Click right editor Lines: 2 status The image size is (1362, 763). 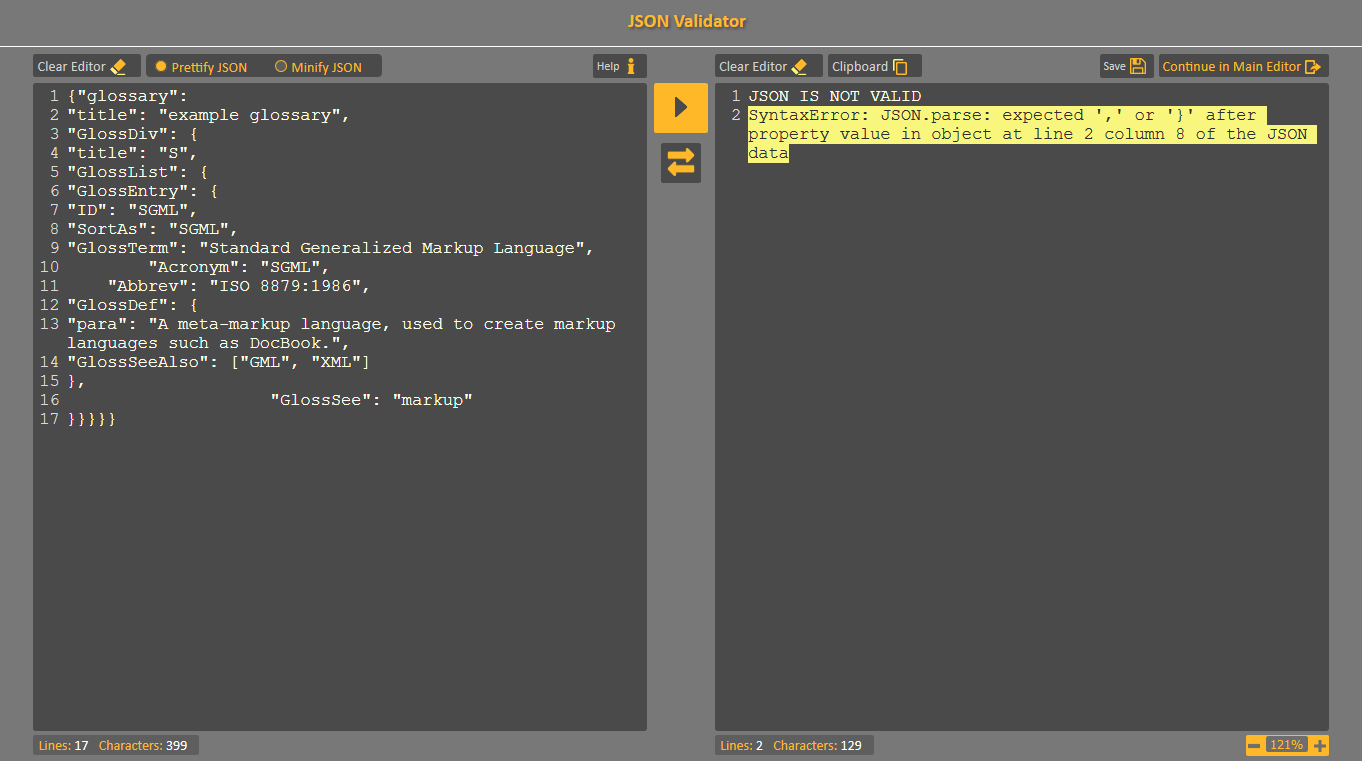tap(741, 745)
